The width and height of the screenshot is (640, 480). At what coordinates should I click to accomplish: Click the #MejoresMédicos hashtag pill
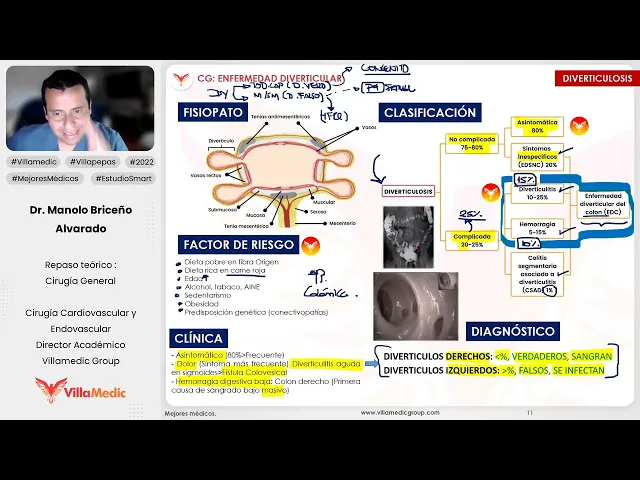tap(45, 178)
